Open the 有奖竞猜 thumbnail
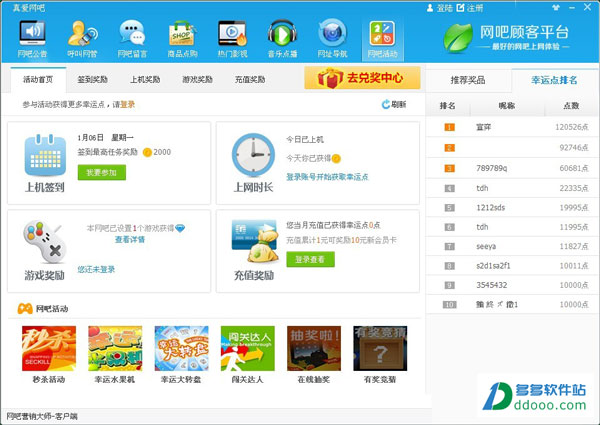 [x=380, y=348]
